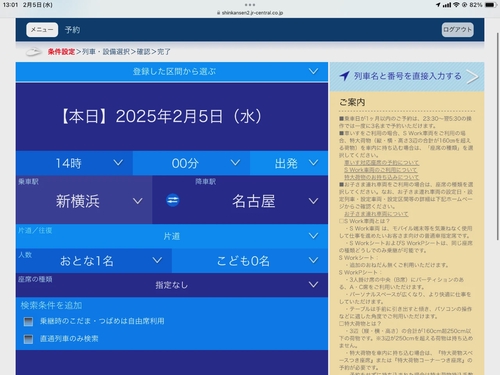
Task: Click 完了 breadcrumb step
Action: click(x=164, y=52)
